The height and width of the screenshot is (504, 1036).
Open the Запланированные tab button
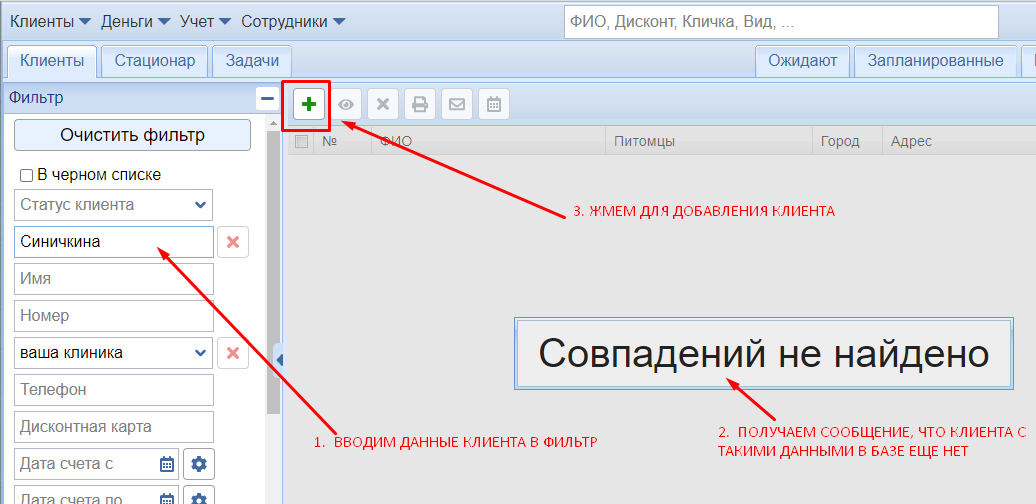935,61
